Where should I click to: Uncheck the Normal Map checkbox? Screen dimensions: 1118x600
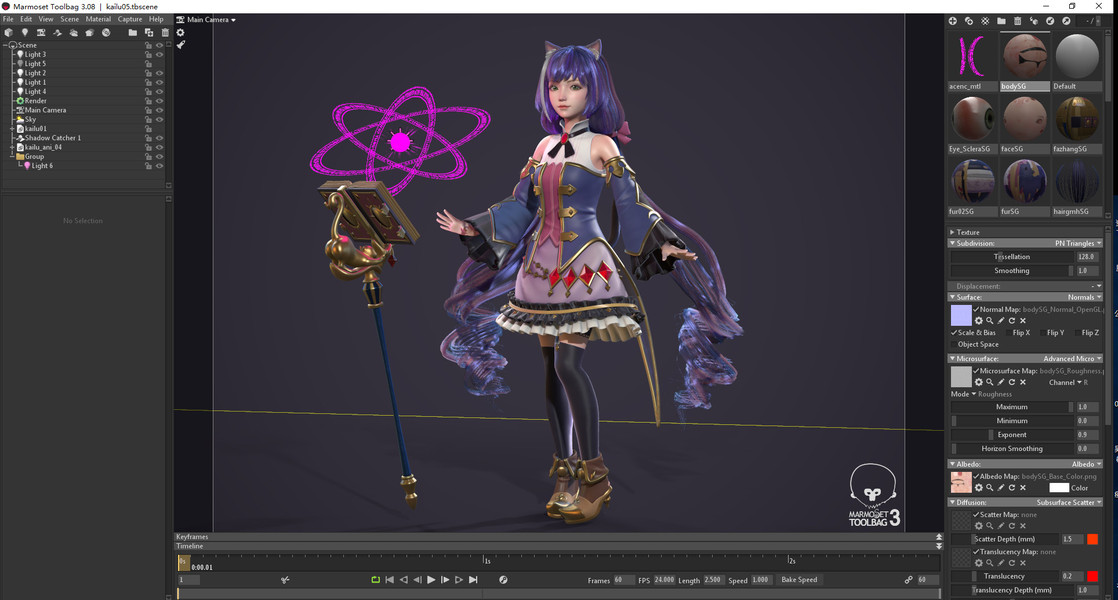click(x=976, y=310)
